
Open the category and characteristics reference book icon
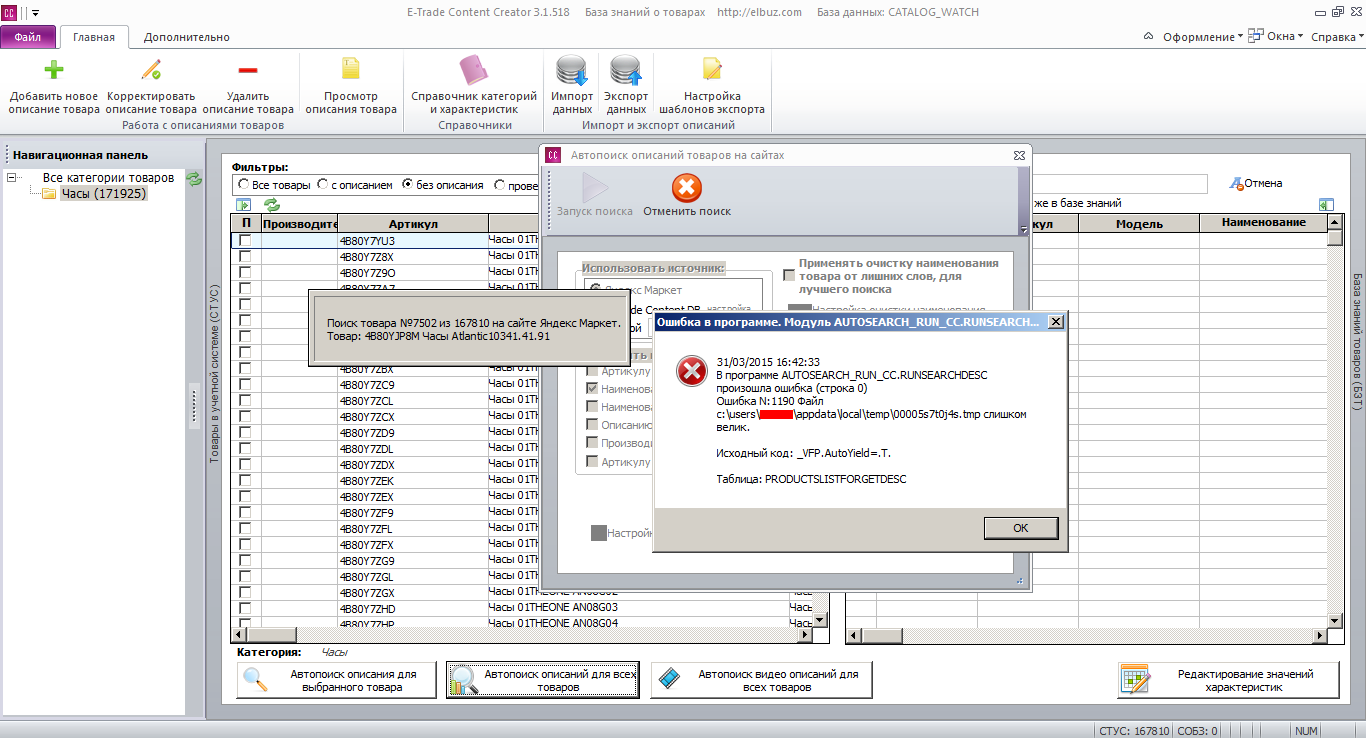pos(473,70)
